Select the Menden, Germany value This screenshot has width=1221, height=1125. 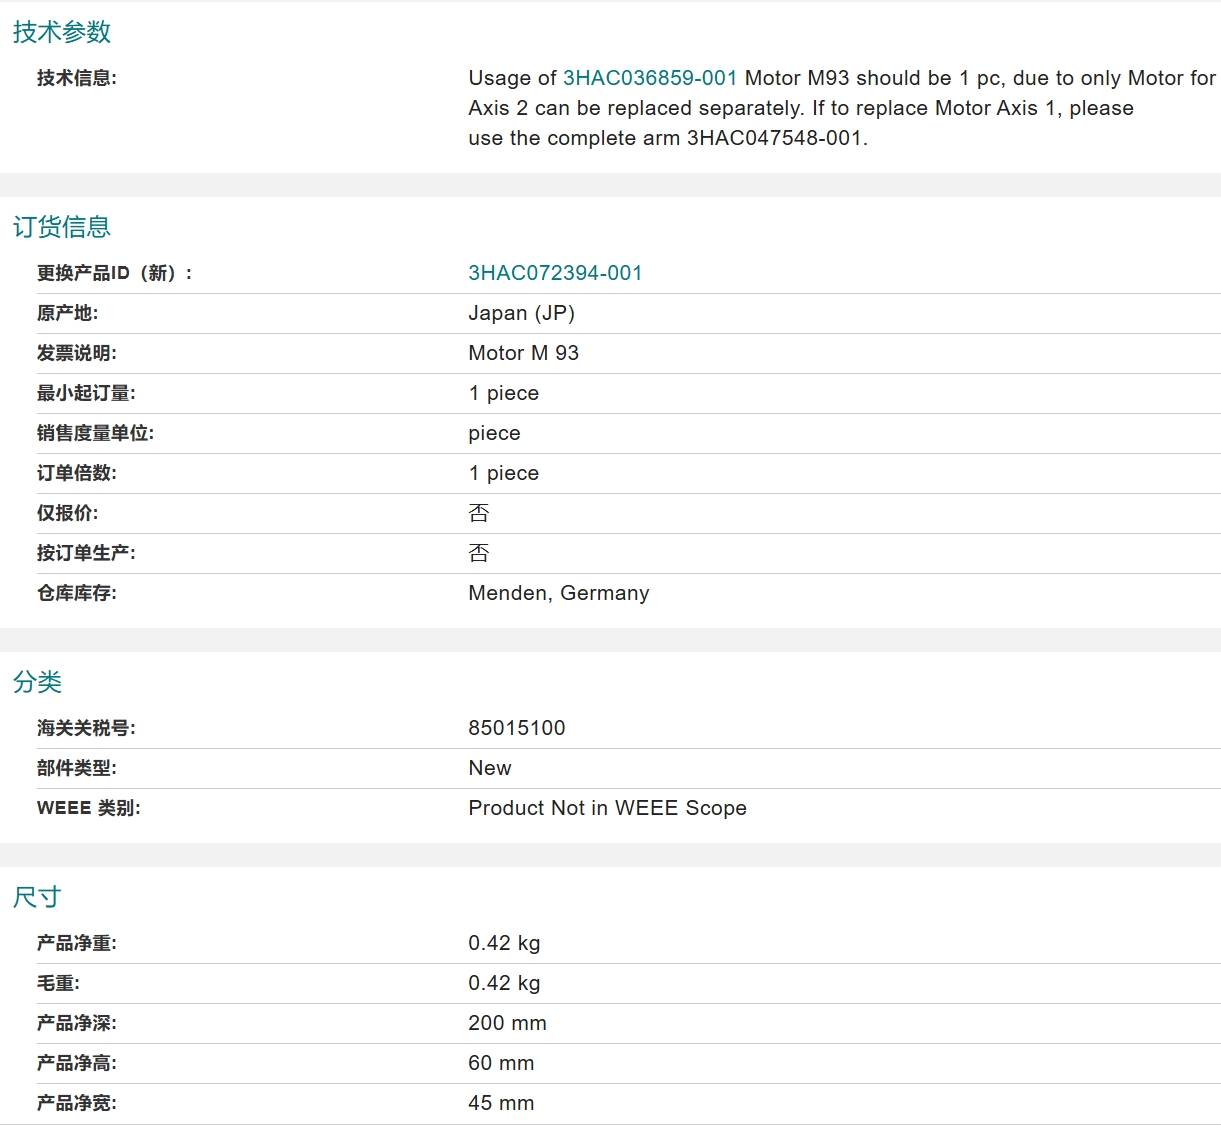(x=559, y=593)
